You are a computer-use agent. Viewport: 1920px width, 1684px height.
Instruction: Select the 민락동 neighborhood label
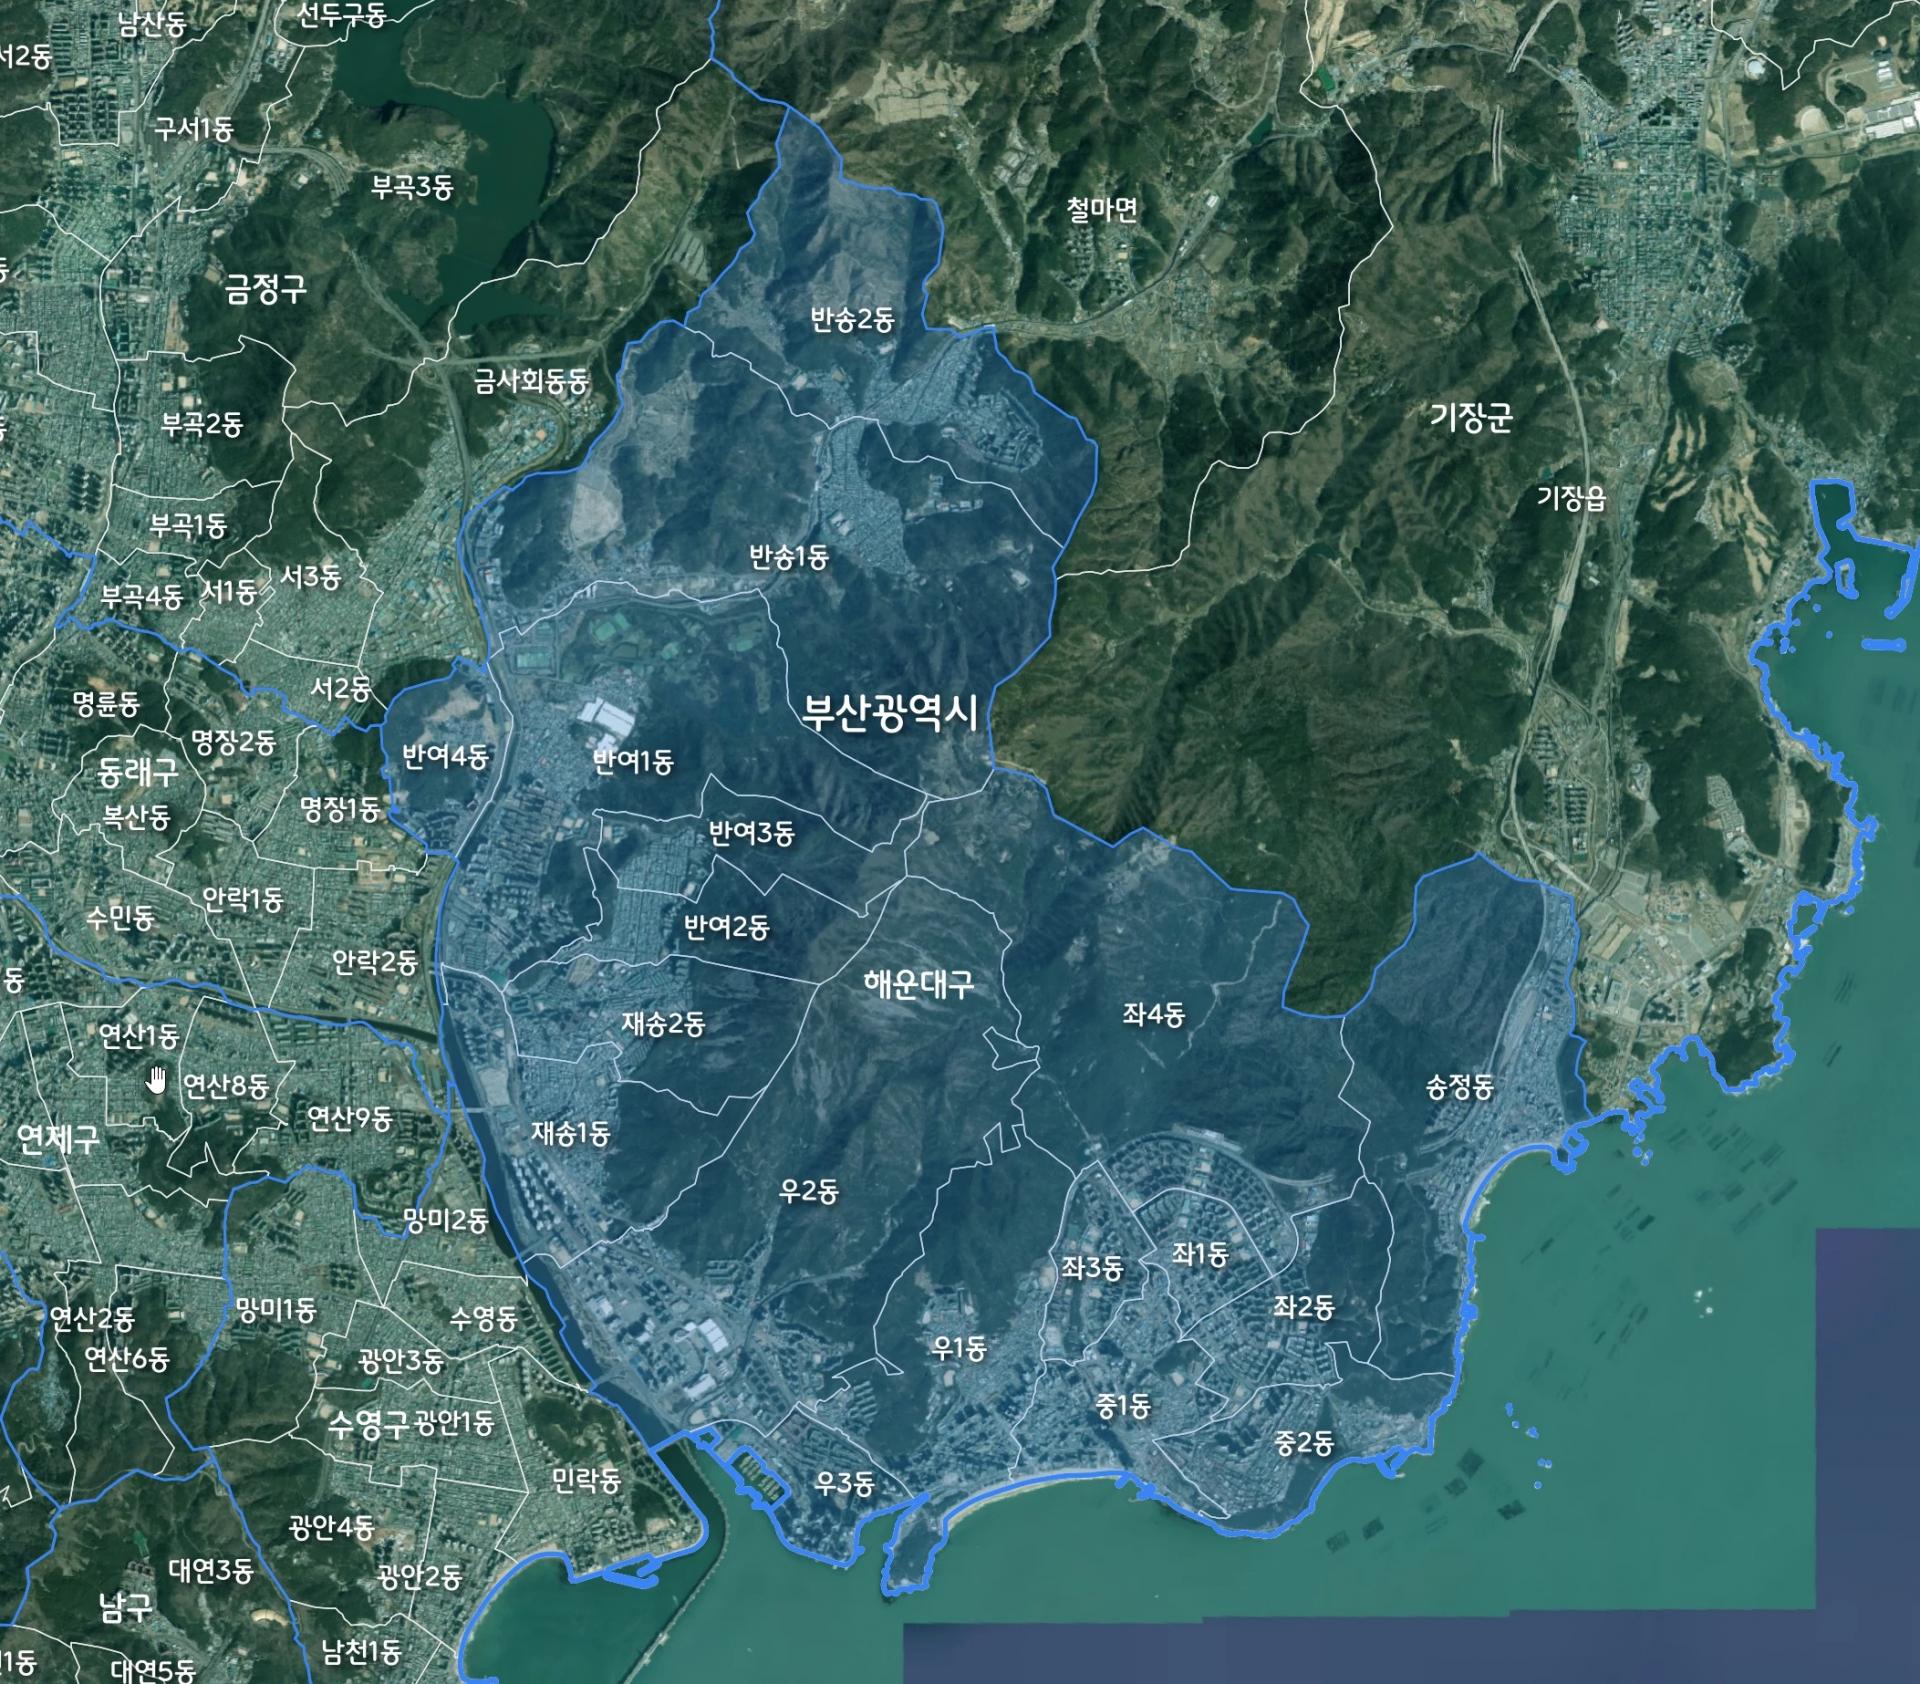pos(587,1480)
